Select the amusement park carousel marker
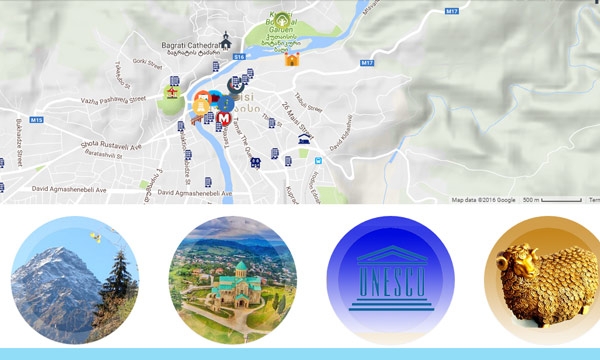 [172, 92]
